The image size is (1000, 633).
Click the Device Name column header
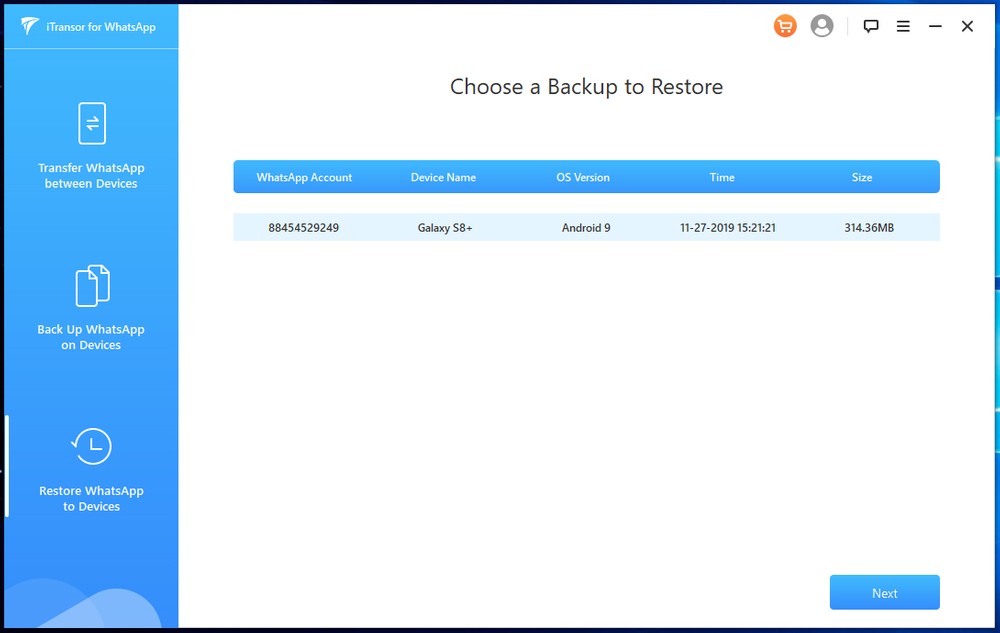click(443, 177)
